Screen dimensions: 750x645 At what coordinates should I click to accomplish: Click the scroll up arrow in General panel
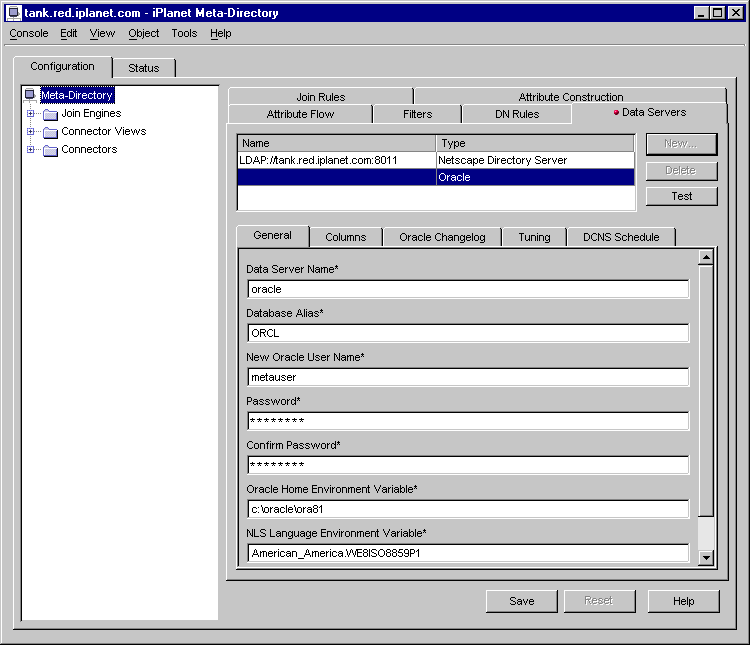pyautogui.click(x=706, y=257)
